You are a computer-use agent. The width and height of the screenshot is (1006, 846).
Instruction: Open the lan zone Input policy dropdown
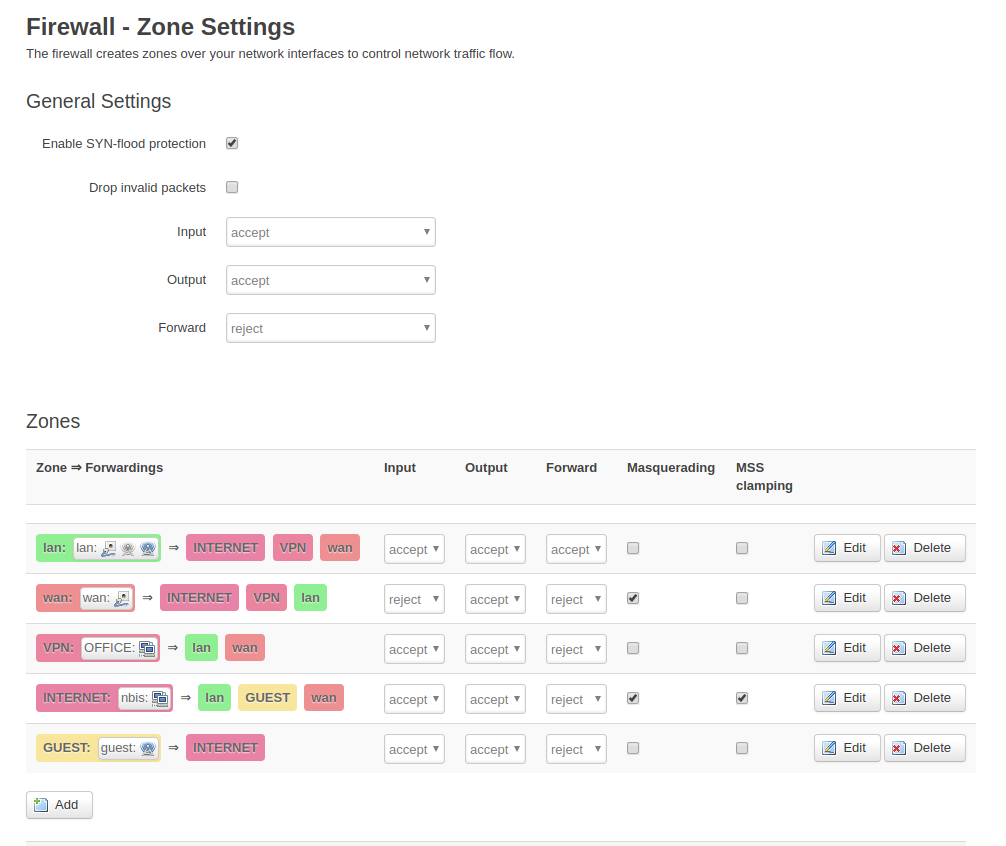[x=414, y=549]
